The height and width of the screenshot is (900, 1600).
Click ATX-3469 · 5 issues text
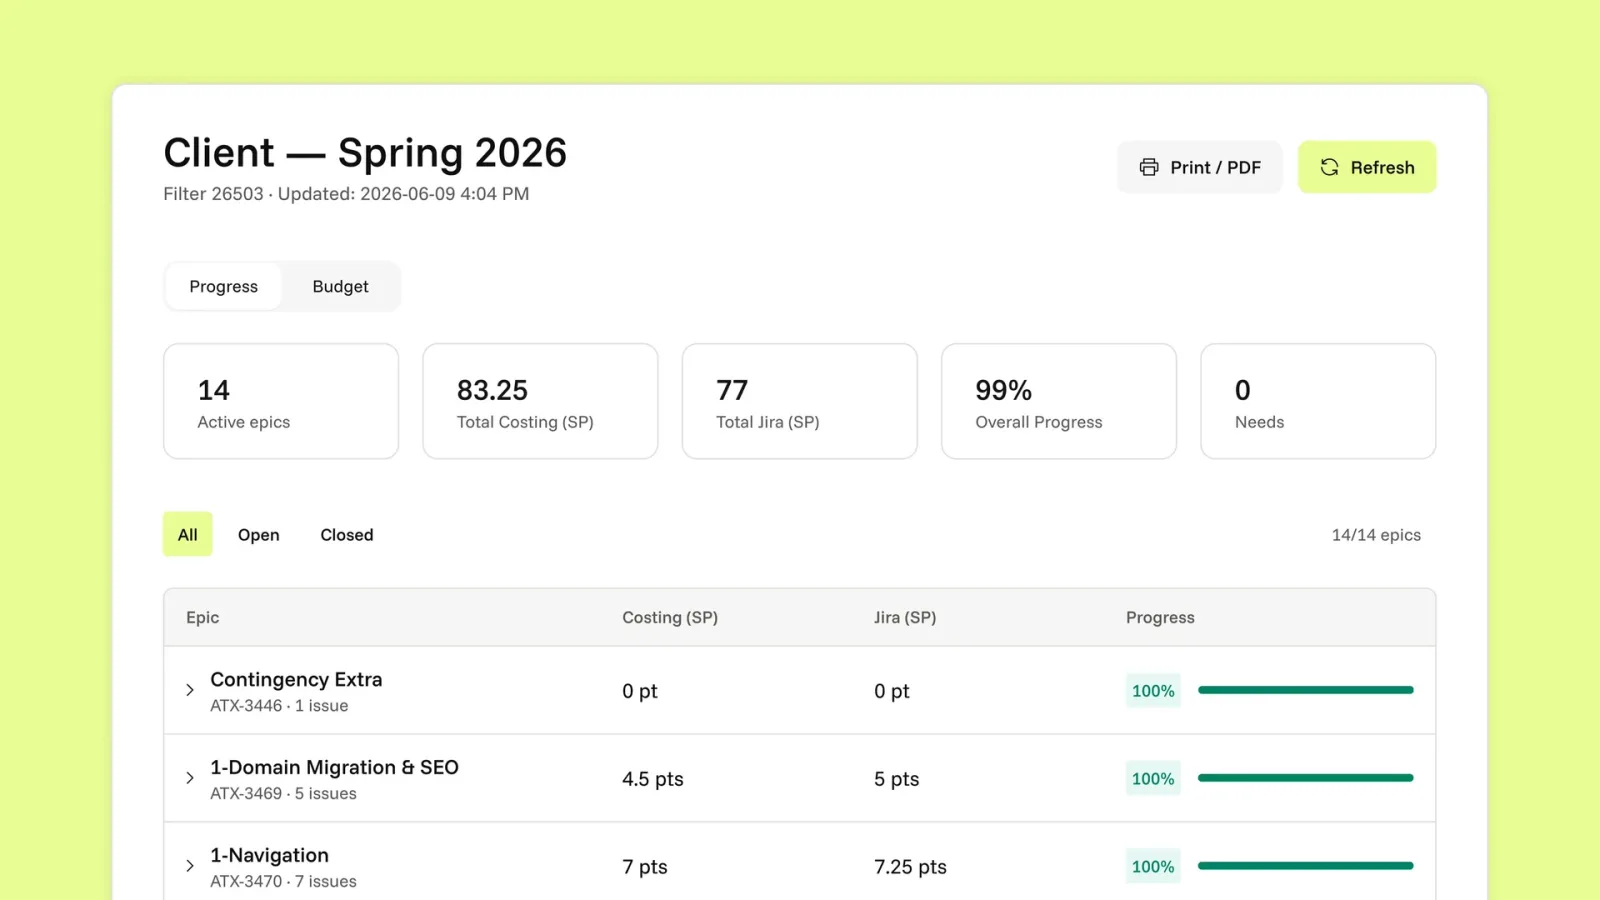coord(283,794)
